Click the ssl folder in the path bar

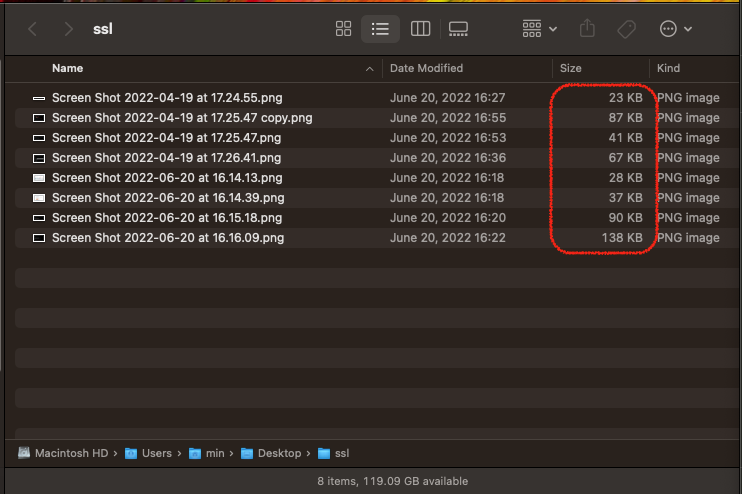(334, 453)
